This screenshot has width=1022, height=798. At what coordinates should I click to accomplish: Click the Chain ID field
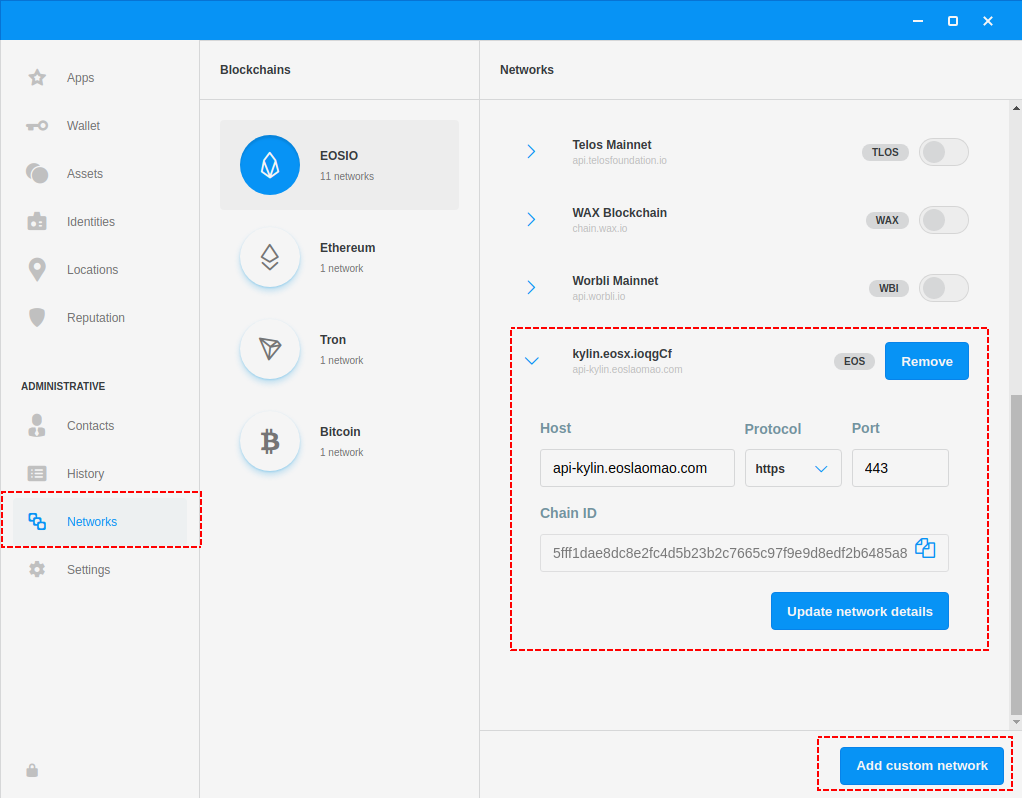(744, 553)
